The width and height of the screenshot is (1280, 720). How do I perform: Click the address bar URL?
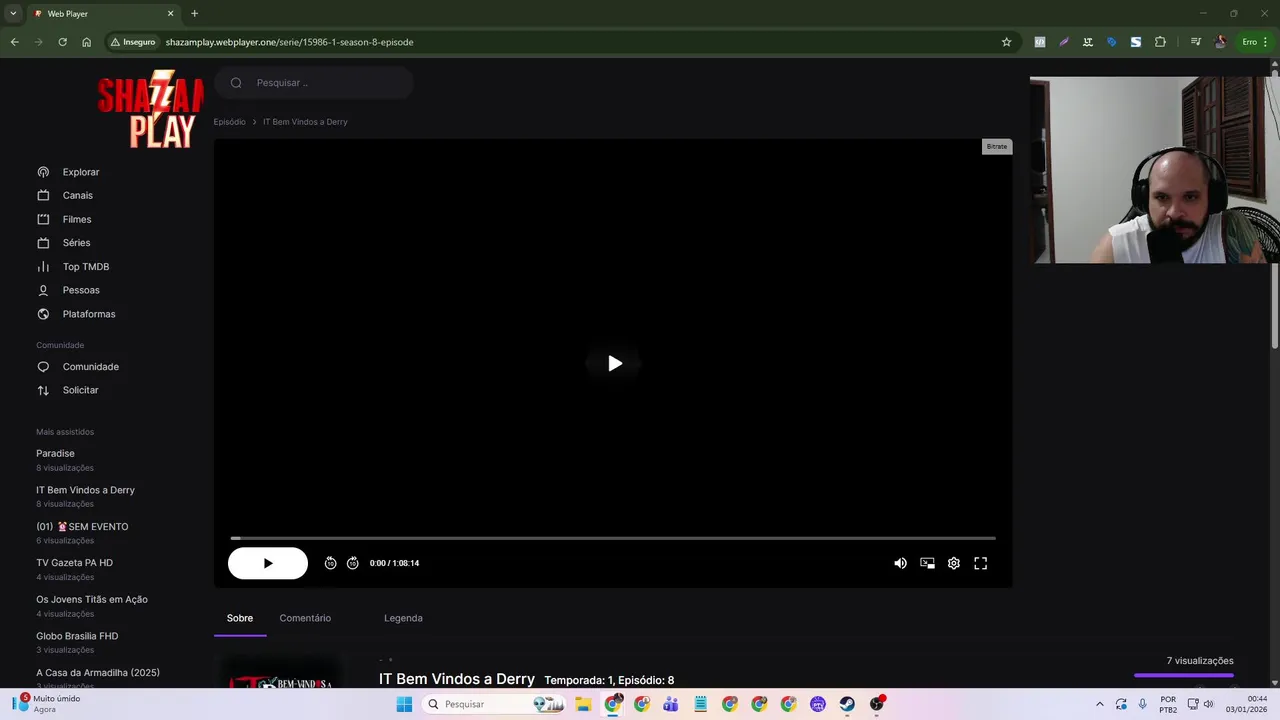(289, 42)
